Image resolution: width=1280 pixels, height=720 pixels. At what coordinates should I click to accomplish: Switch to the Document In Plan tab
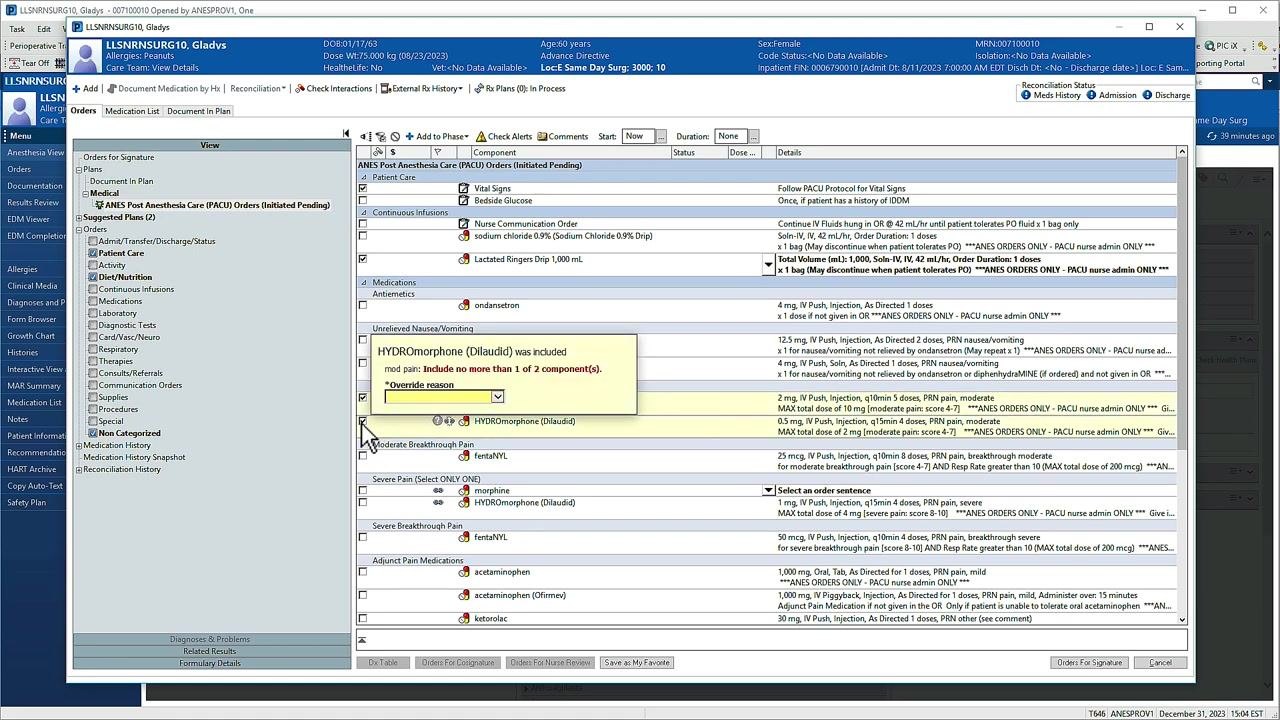(x=198, y=111)
